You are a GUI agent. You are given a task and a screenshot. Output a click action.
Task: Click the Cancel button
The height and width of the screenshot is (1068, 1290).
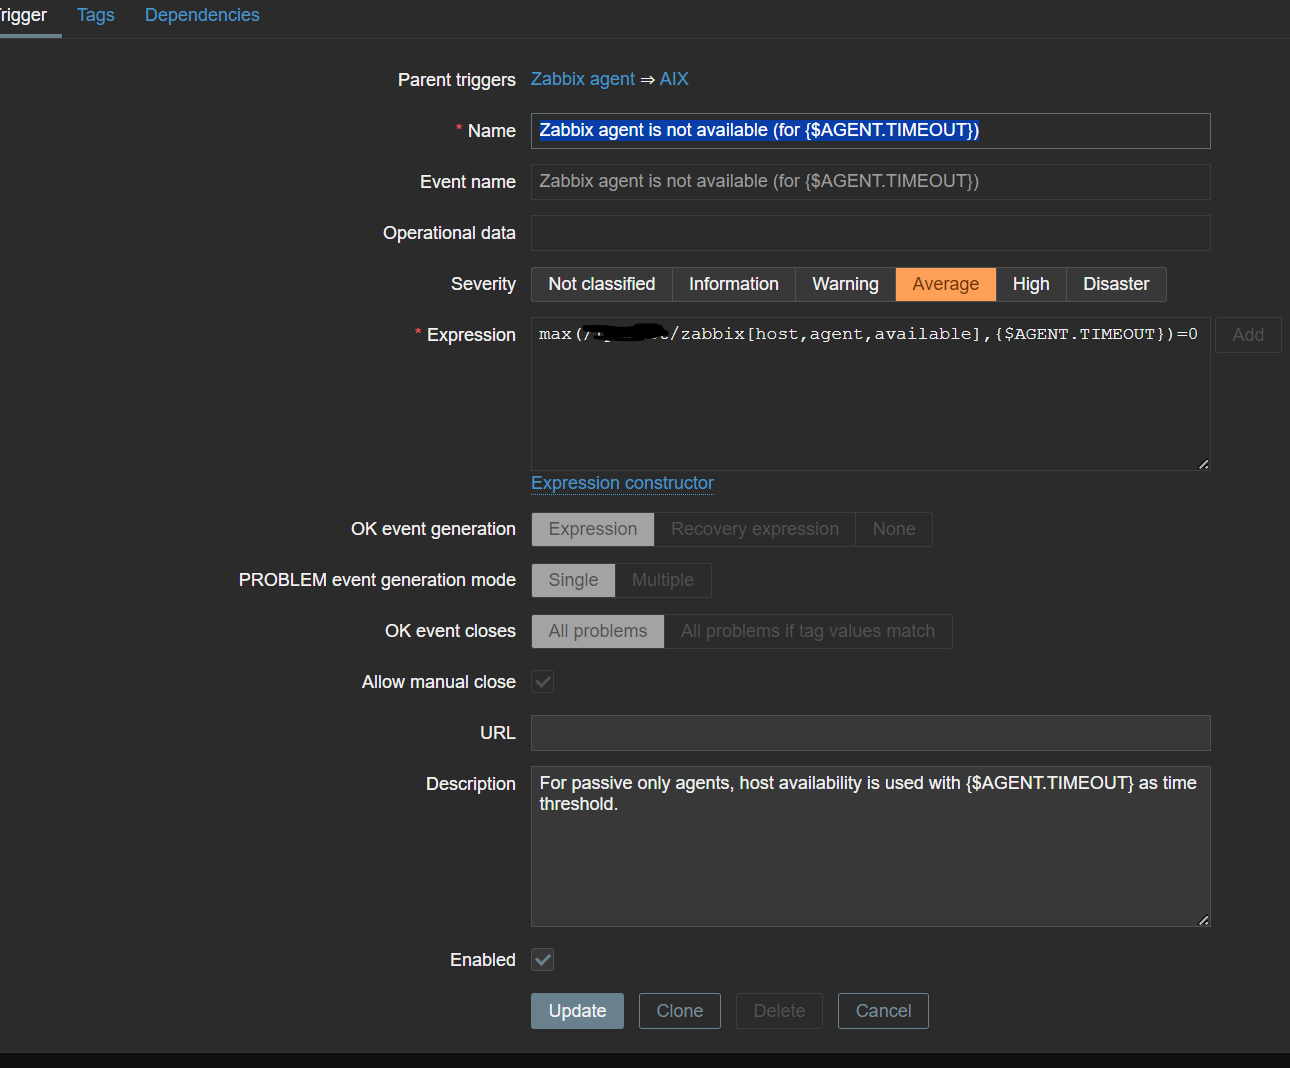[x=883, y=1011]
